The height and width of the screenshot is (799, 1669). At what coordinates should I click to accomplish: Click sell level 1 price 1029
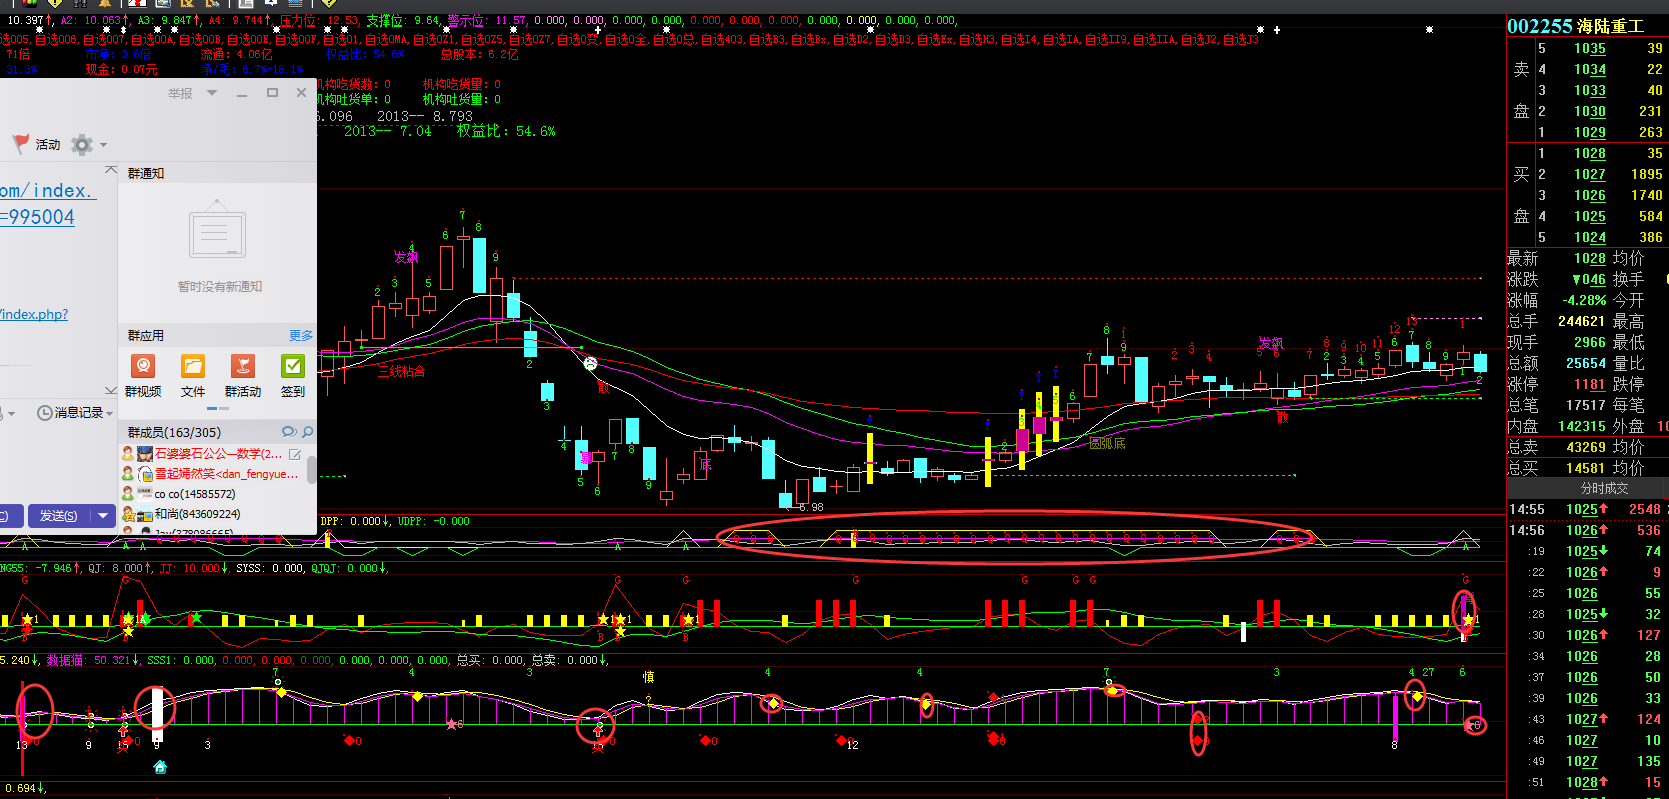pos(1589,132)
